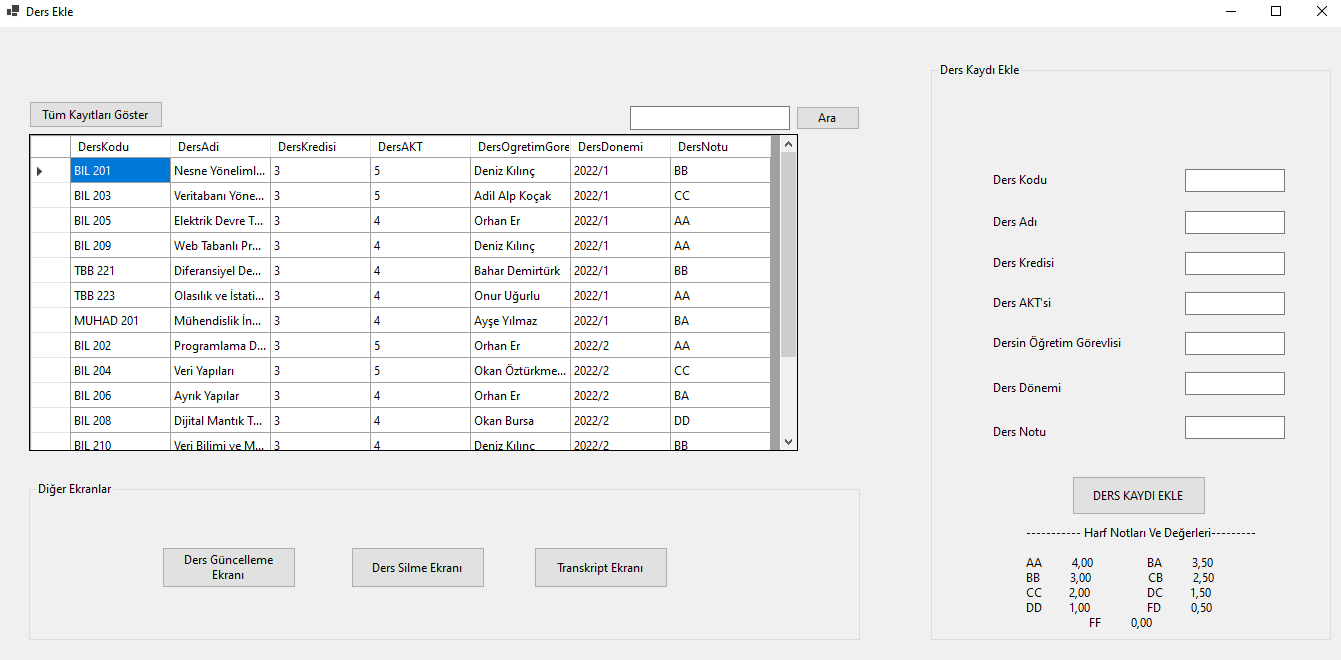Viewport: 1341px width, 660px height.
Task: Select the BIL 206 cell
Action: tap(120, 396)
